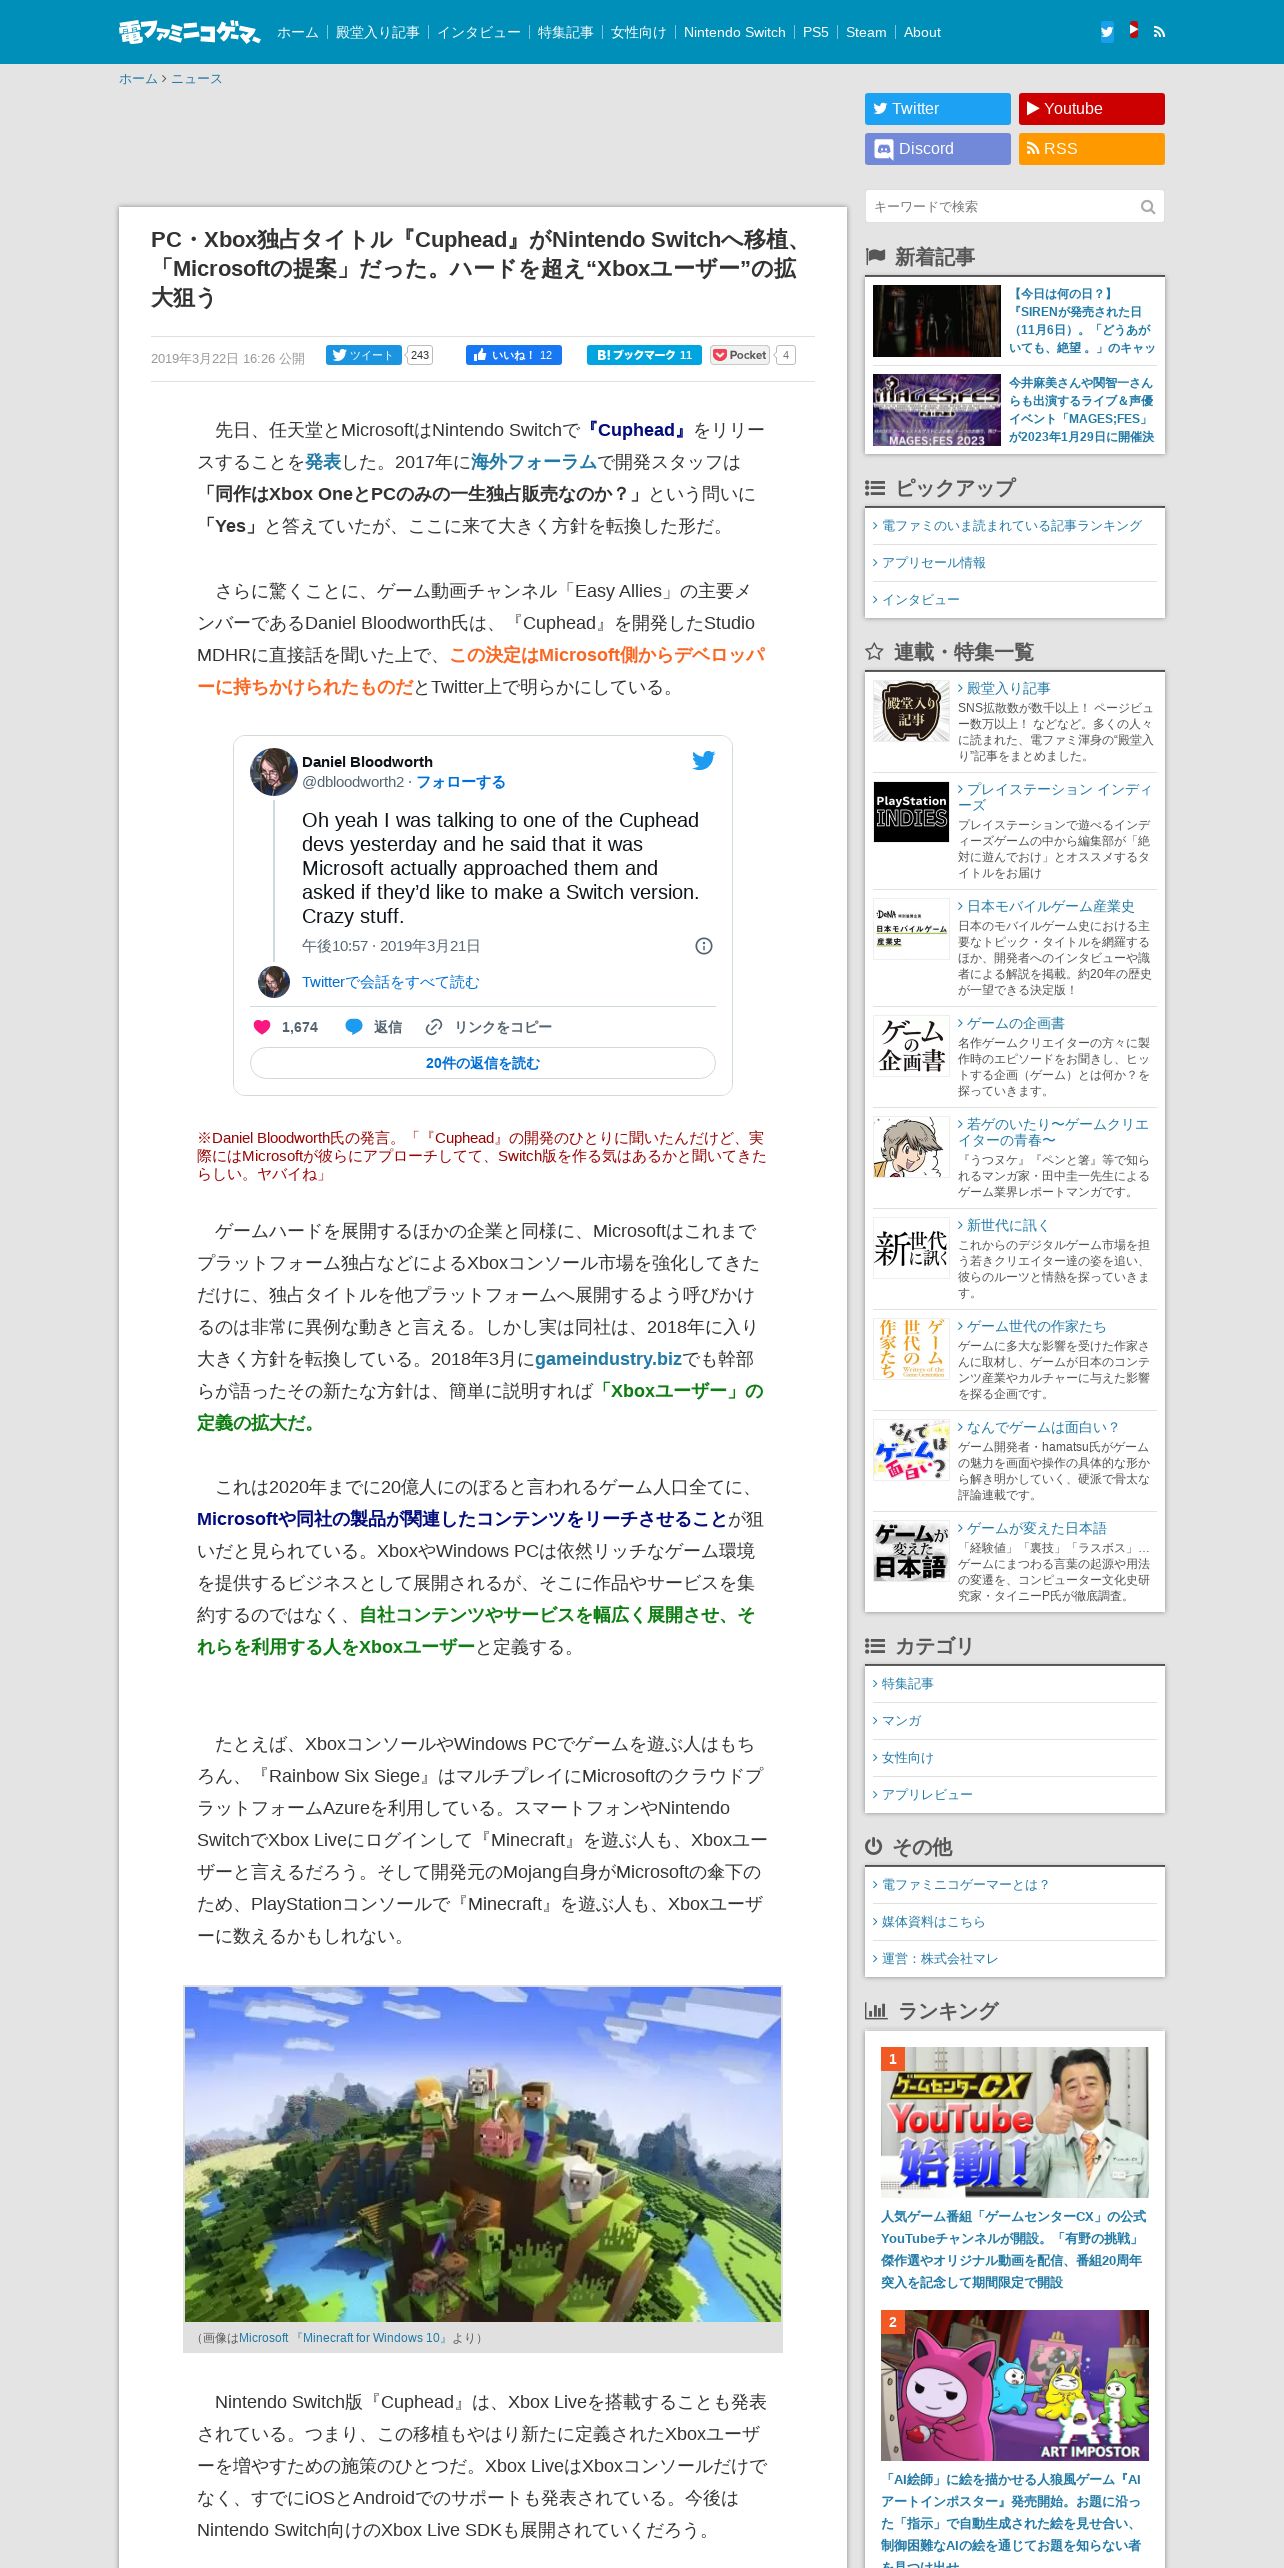Image resolution: width=1284 pixels, height=2568 pixels.
Task: Open 電ファミニコゲーマーとは? link
Action: [x=965, y=1885]
